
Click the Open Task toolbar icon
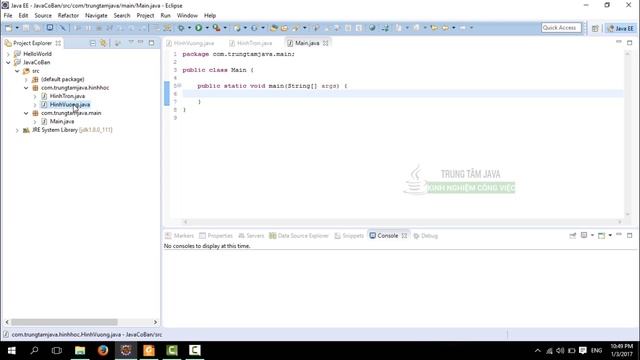pyautogui.click(x=284, y=28)
